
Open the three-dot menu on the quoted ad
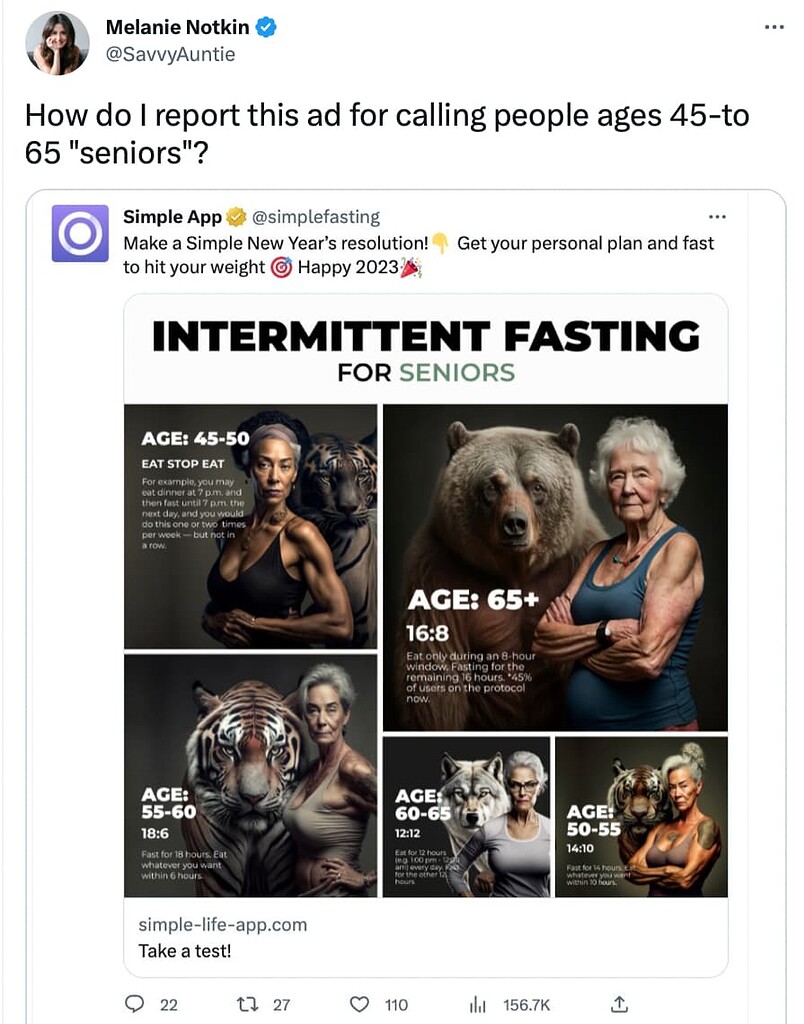[717, 217]
